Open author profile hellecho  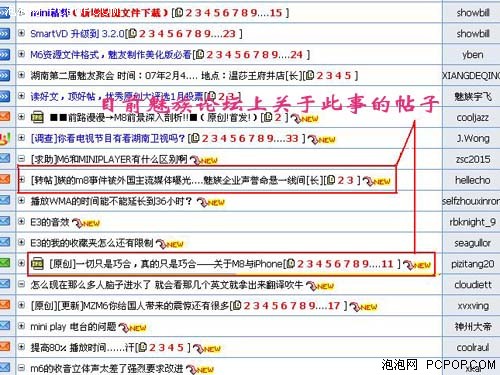coord(473,180)
